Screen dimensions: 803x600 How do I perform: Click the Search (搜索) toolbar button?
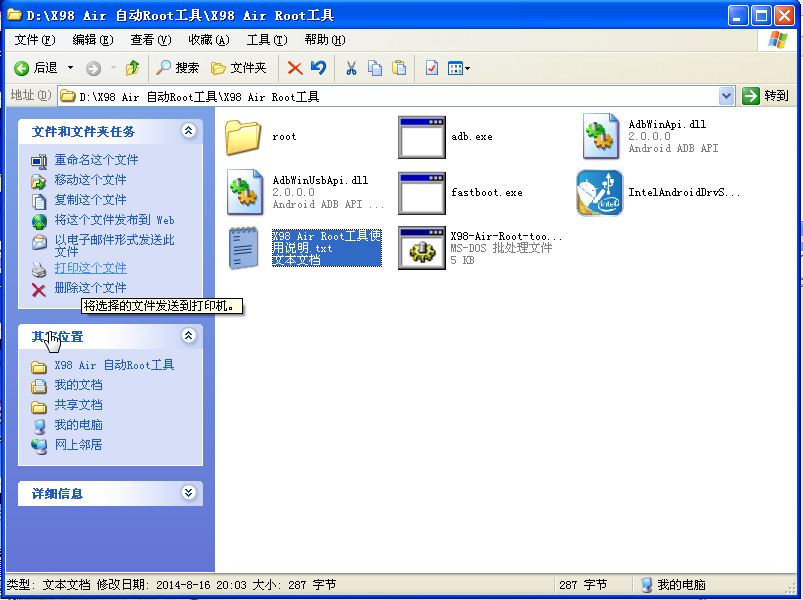coord(177,68)
